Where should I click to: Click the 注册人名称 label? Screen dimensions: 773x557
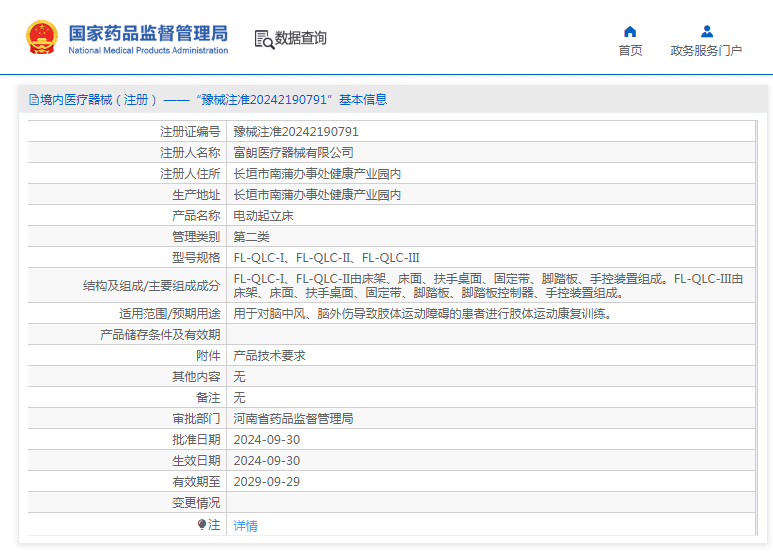190,153
